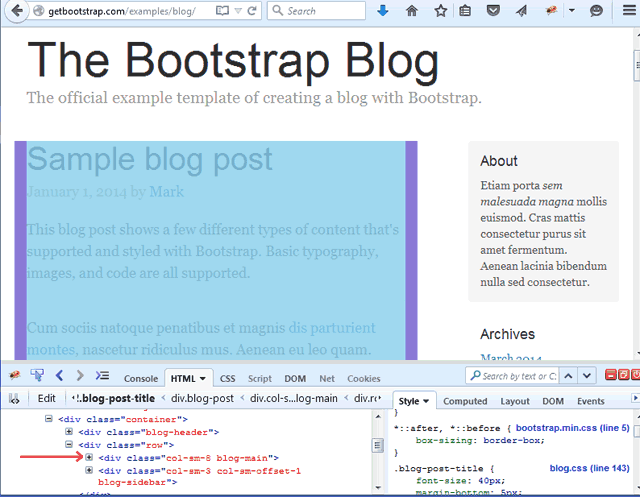Open Downloads with the blue arrow

[x=382, y=11]
